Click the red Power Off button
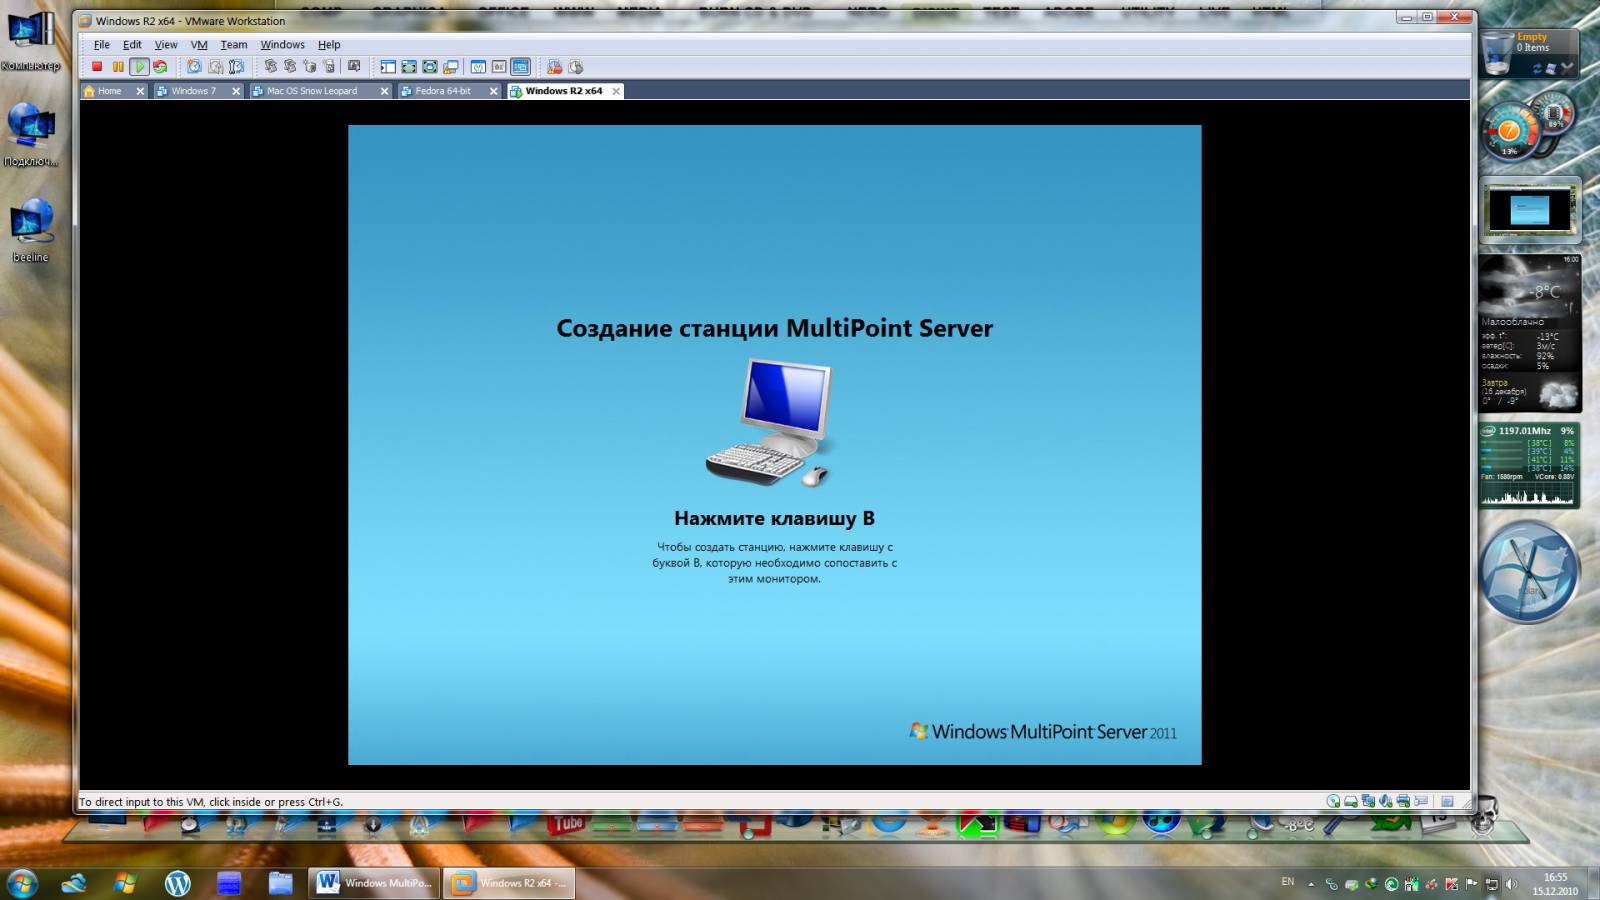The width and height of the screenshot is (1600, 900). [x=97, y=67]
